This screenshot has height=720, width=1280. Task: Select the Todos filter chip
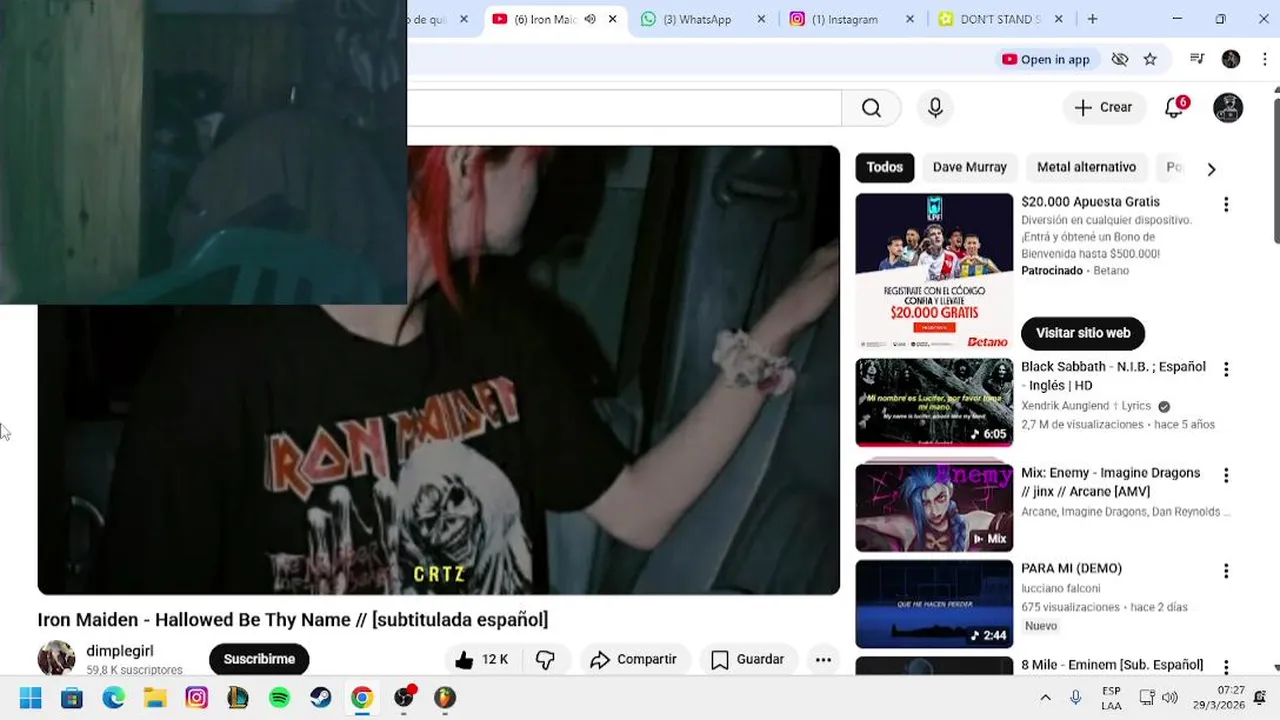pyautogui.click(x=884, y=167)
